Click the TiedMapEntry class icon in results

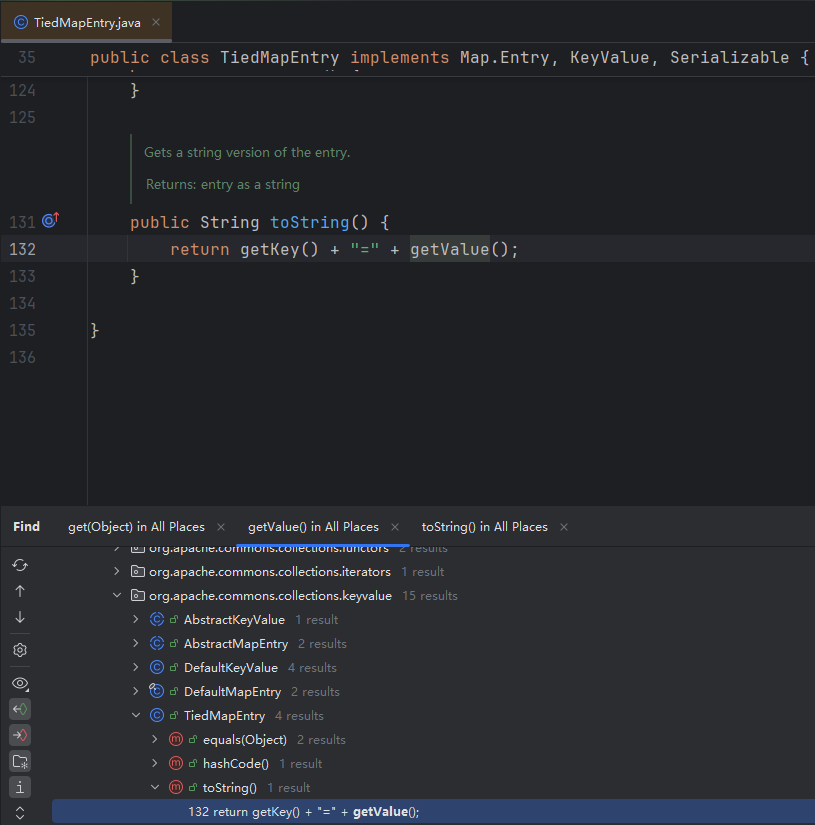157,716
